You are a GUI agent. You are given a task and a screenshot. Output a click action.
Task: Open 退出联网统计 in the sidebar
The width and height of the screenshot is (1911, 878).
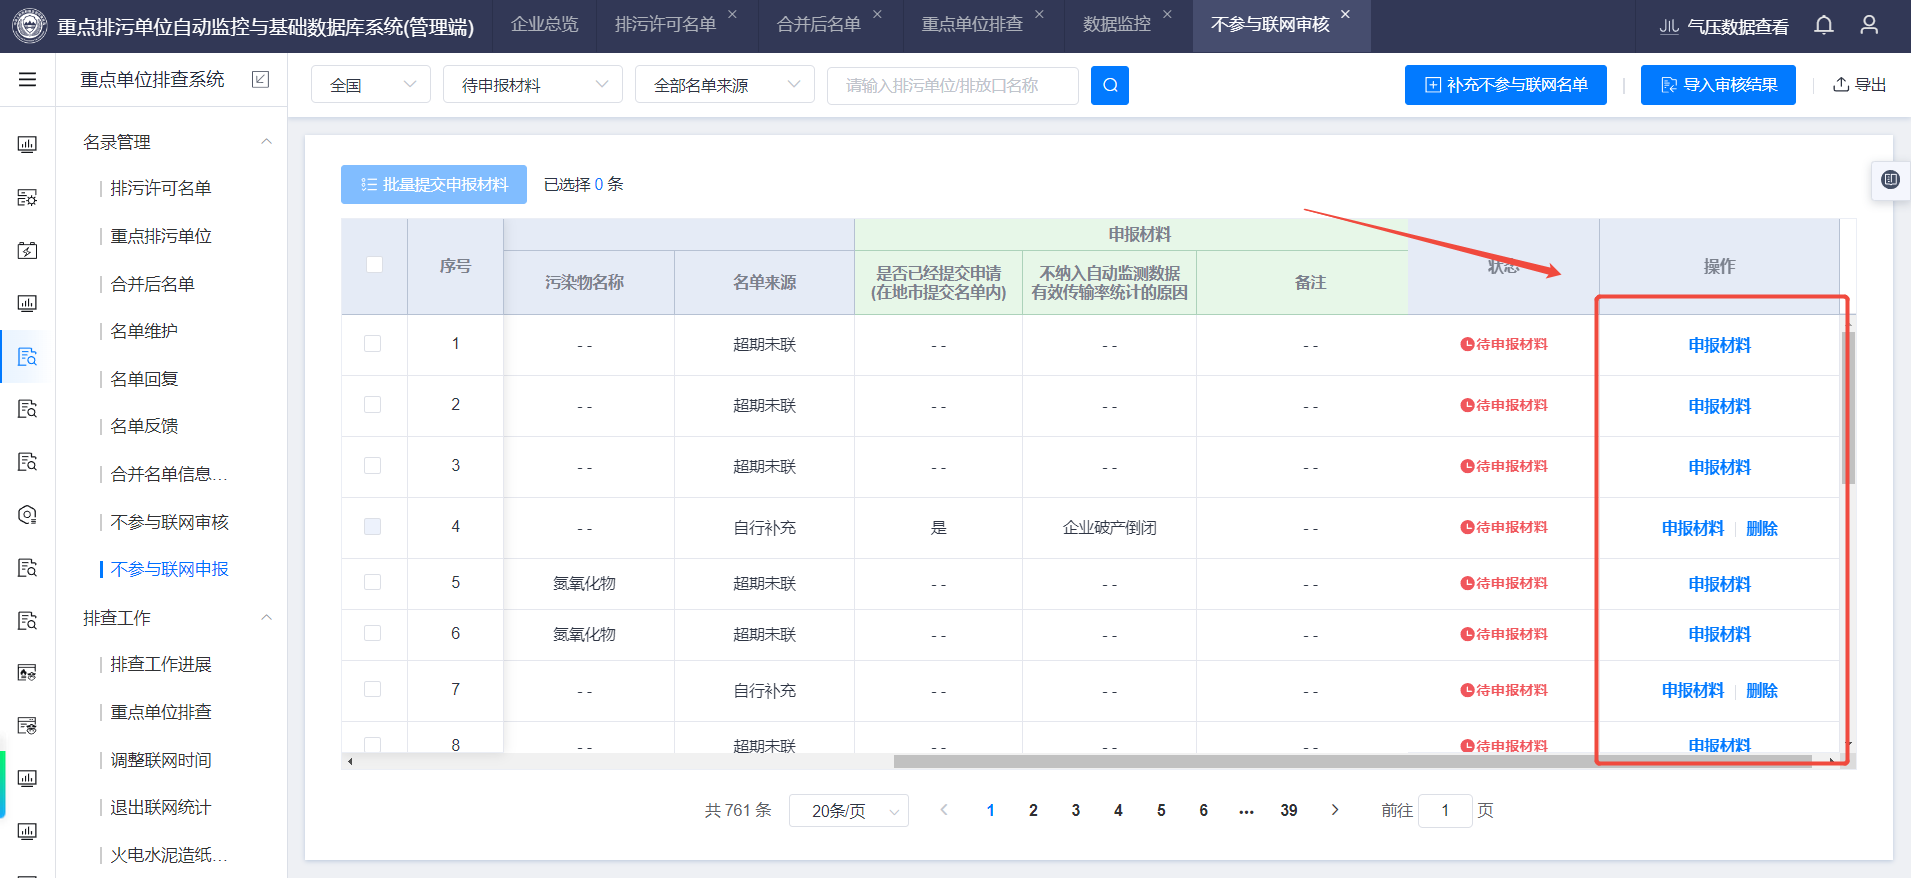[161, 807]
